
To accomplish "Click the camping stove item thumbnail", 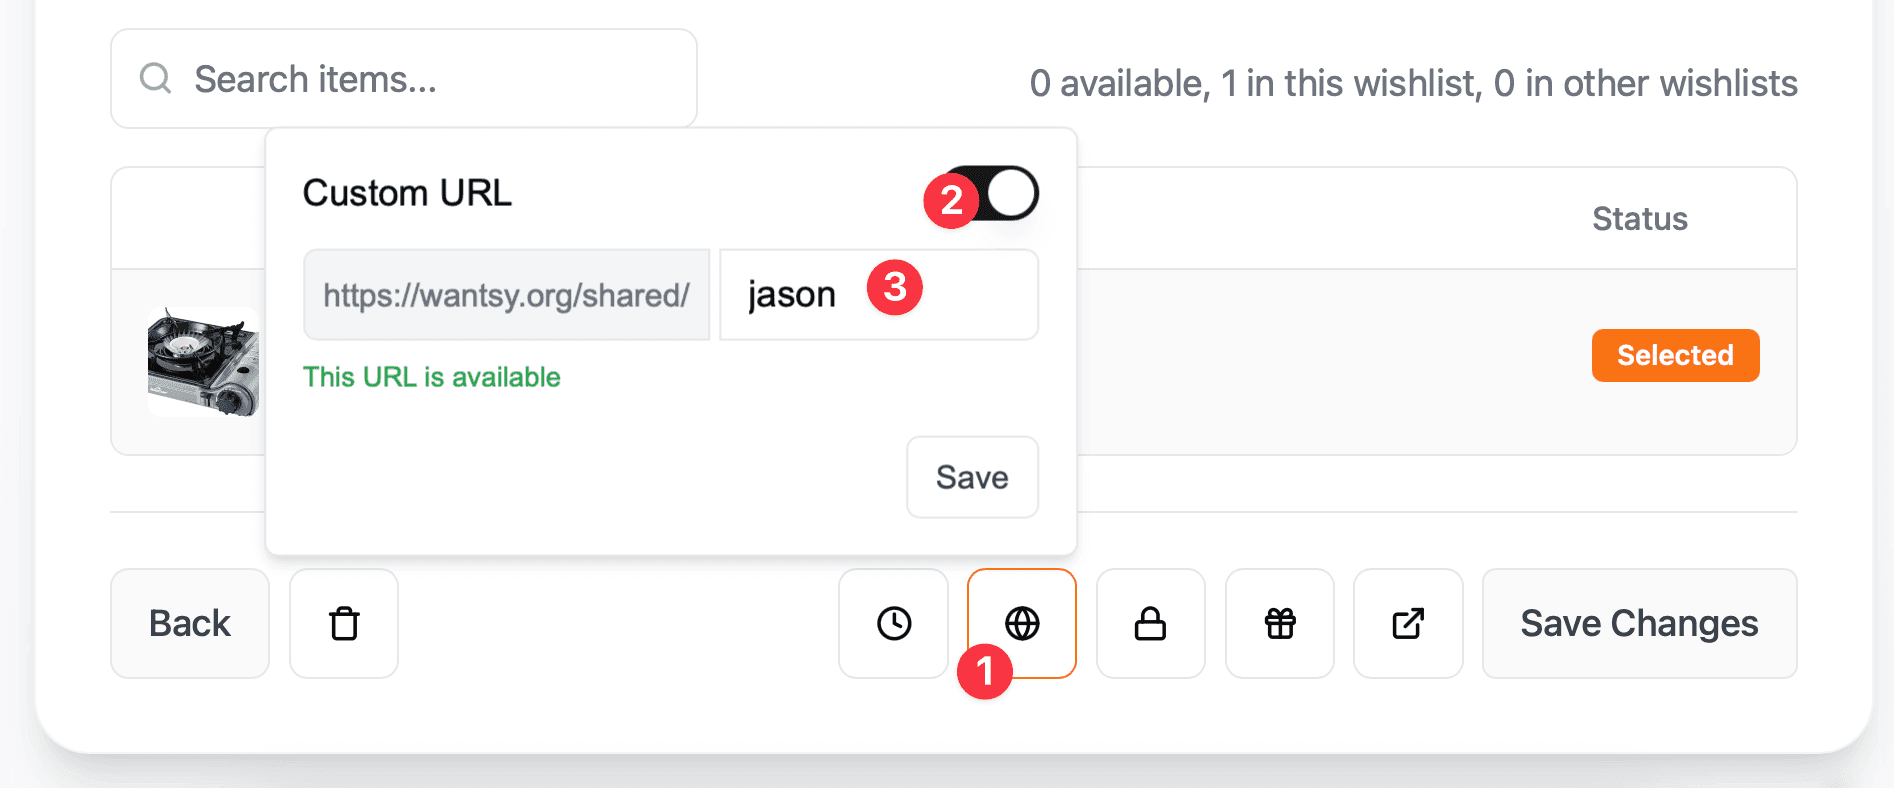I will tap(204, 362).
